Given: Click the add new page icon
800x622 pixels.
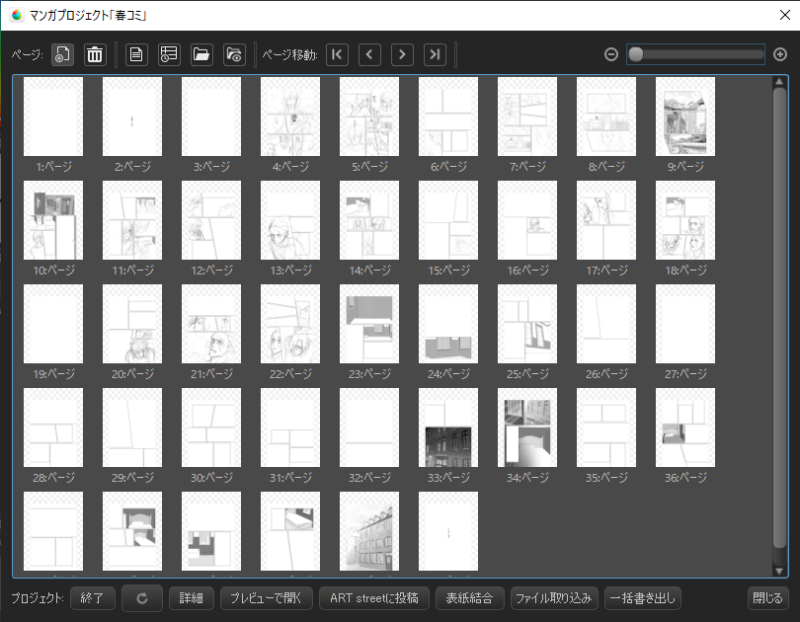Looking at the screenshot, I should [62, 54].
